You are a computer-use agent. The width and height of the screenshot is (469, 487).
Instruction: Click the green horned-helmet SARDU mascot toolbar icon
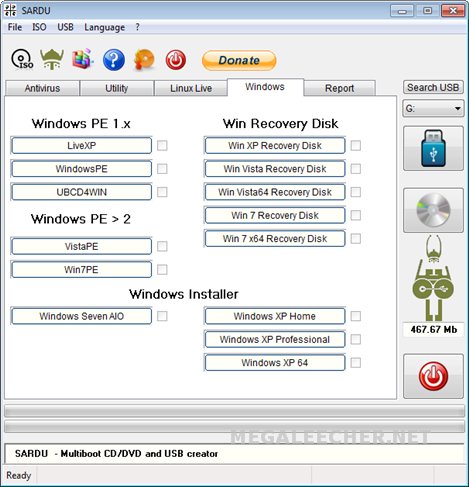pos(52,59)
